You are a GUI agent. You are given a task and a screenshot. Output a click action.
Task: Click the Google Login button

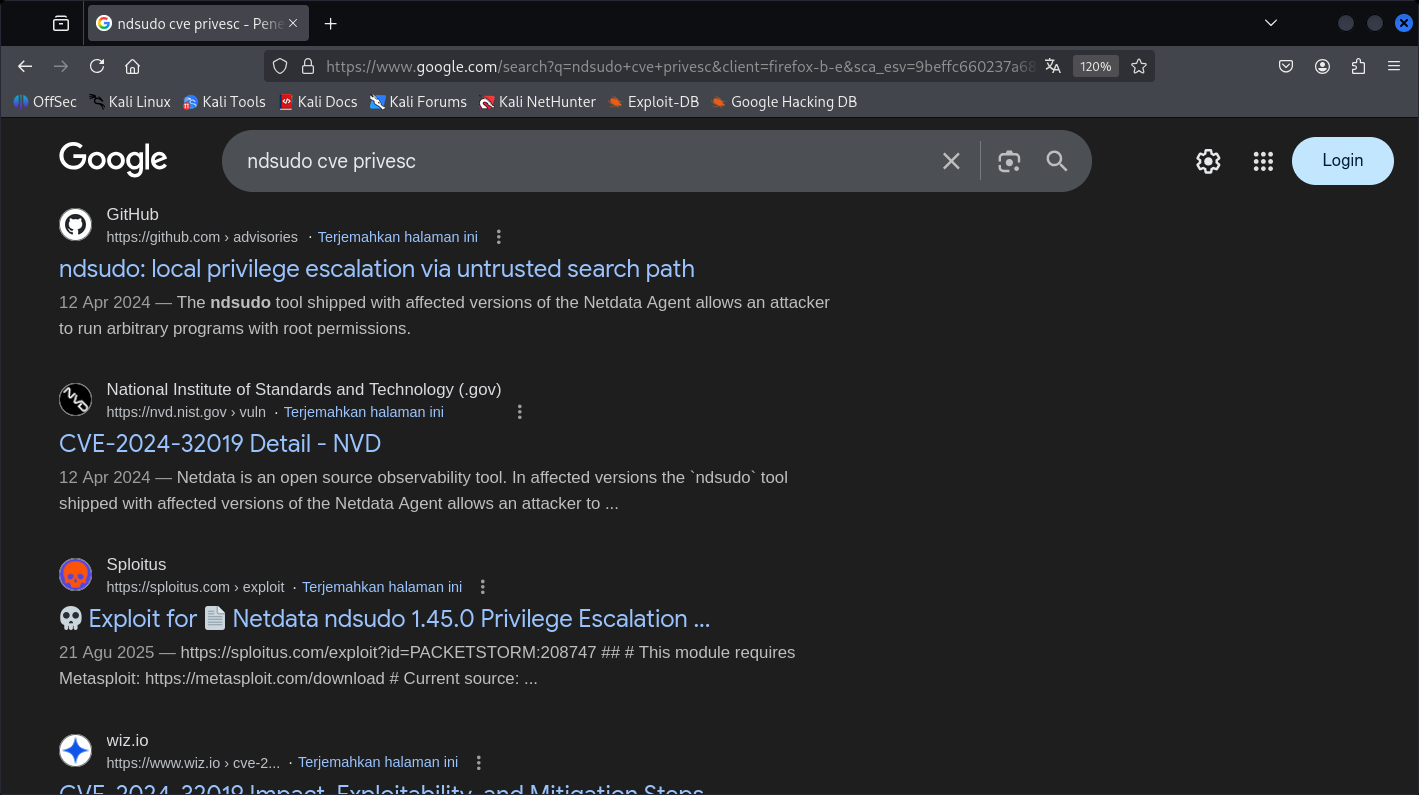(x=1342, y=161)
